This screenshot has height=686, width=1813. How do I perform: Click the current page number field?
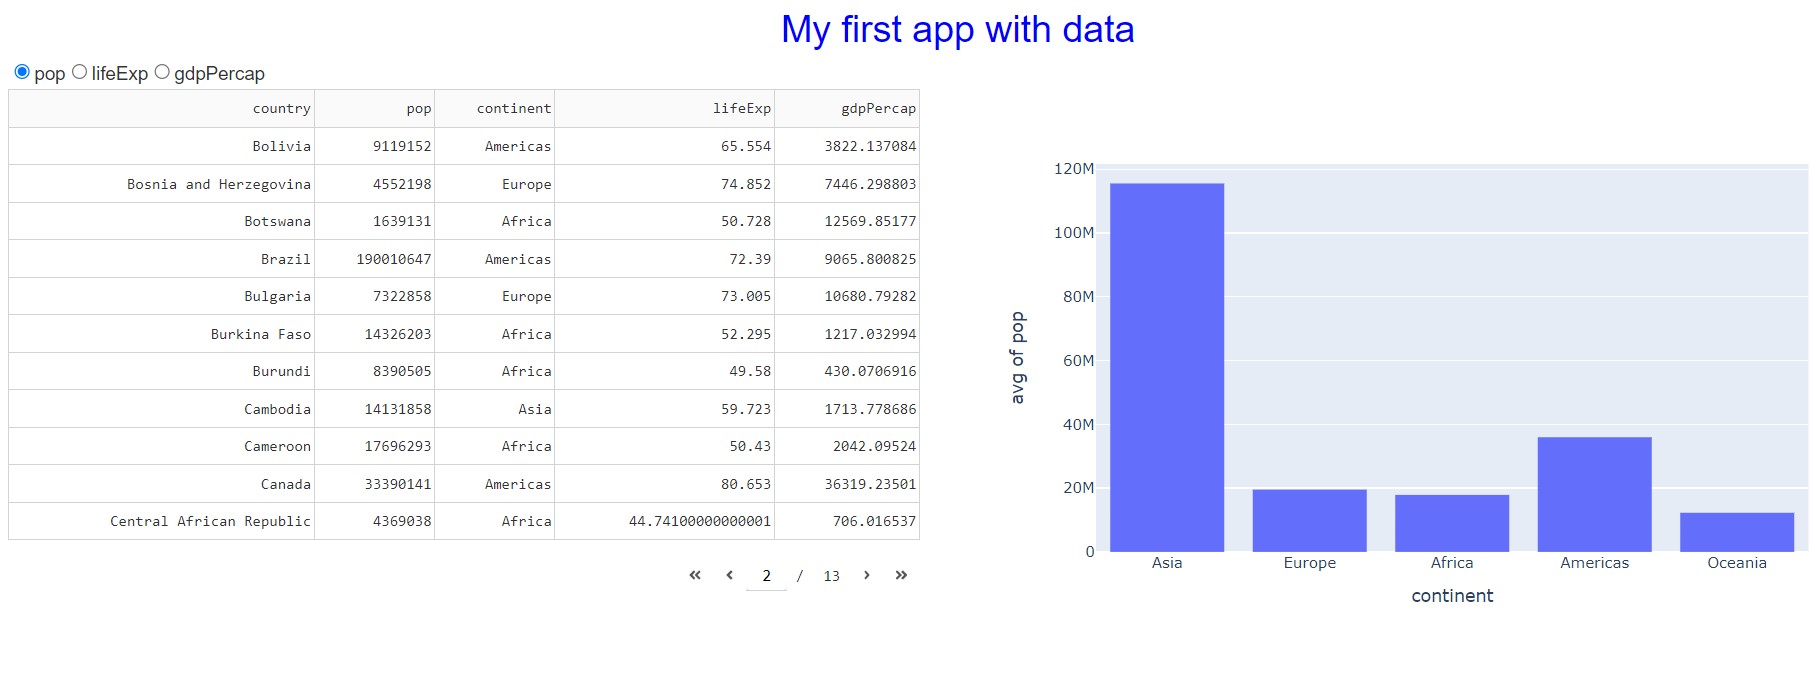click(x=766, y=576)
